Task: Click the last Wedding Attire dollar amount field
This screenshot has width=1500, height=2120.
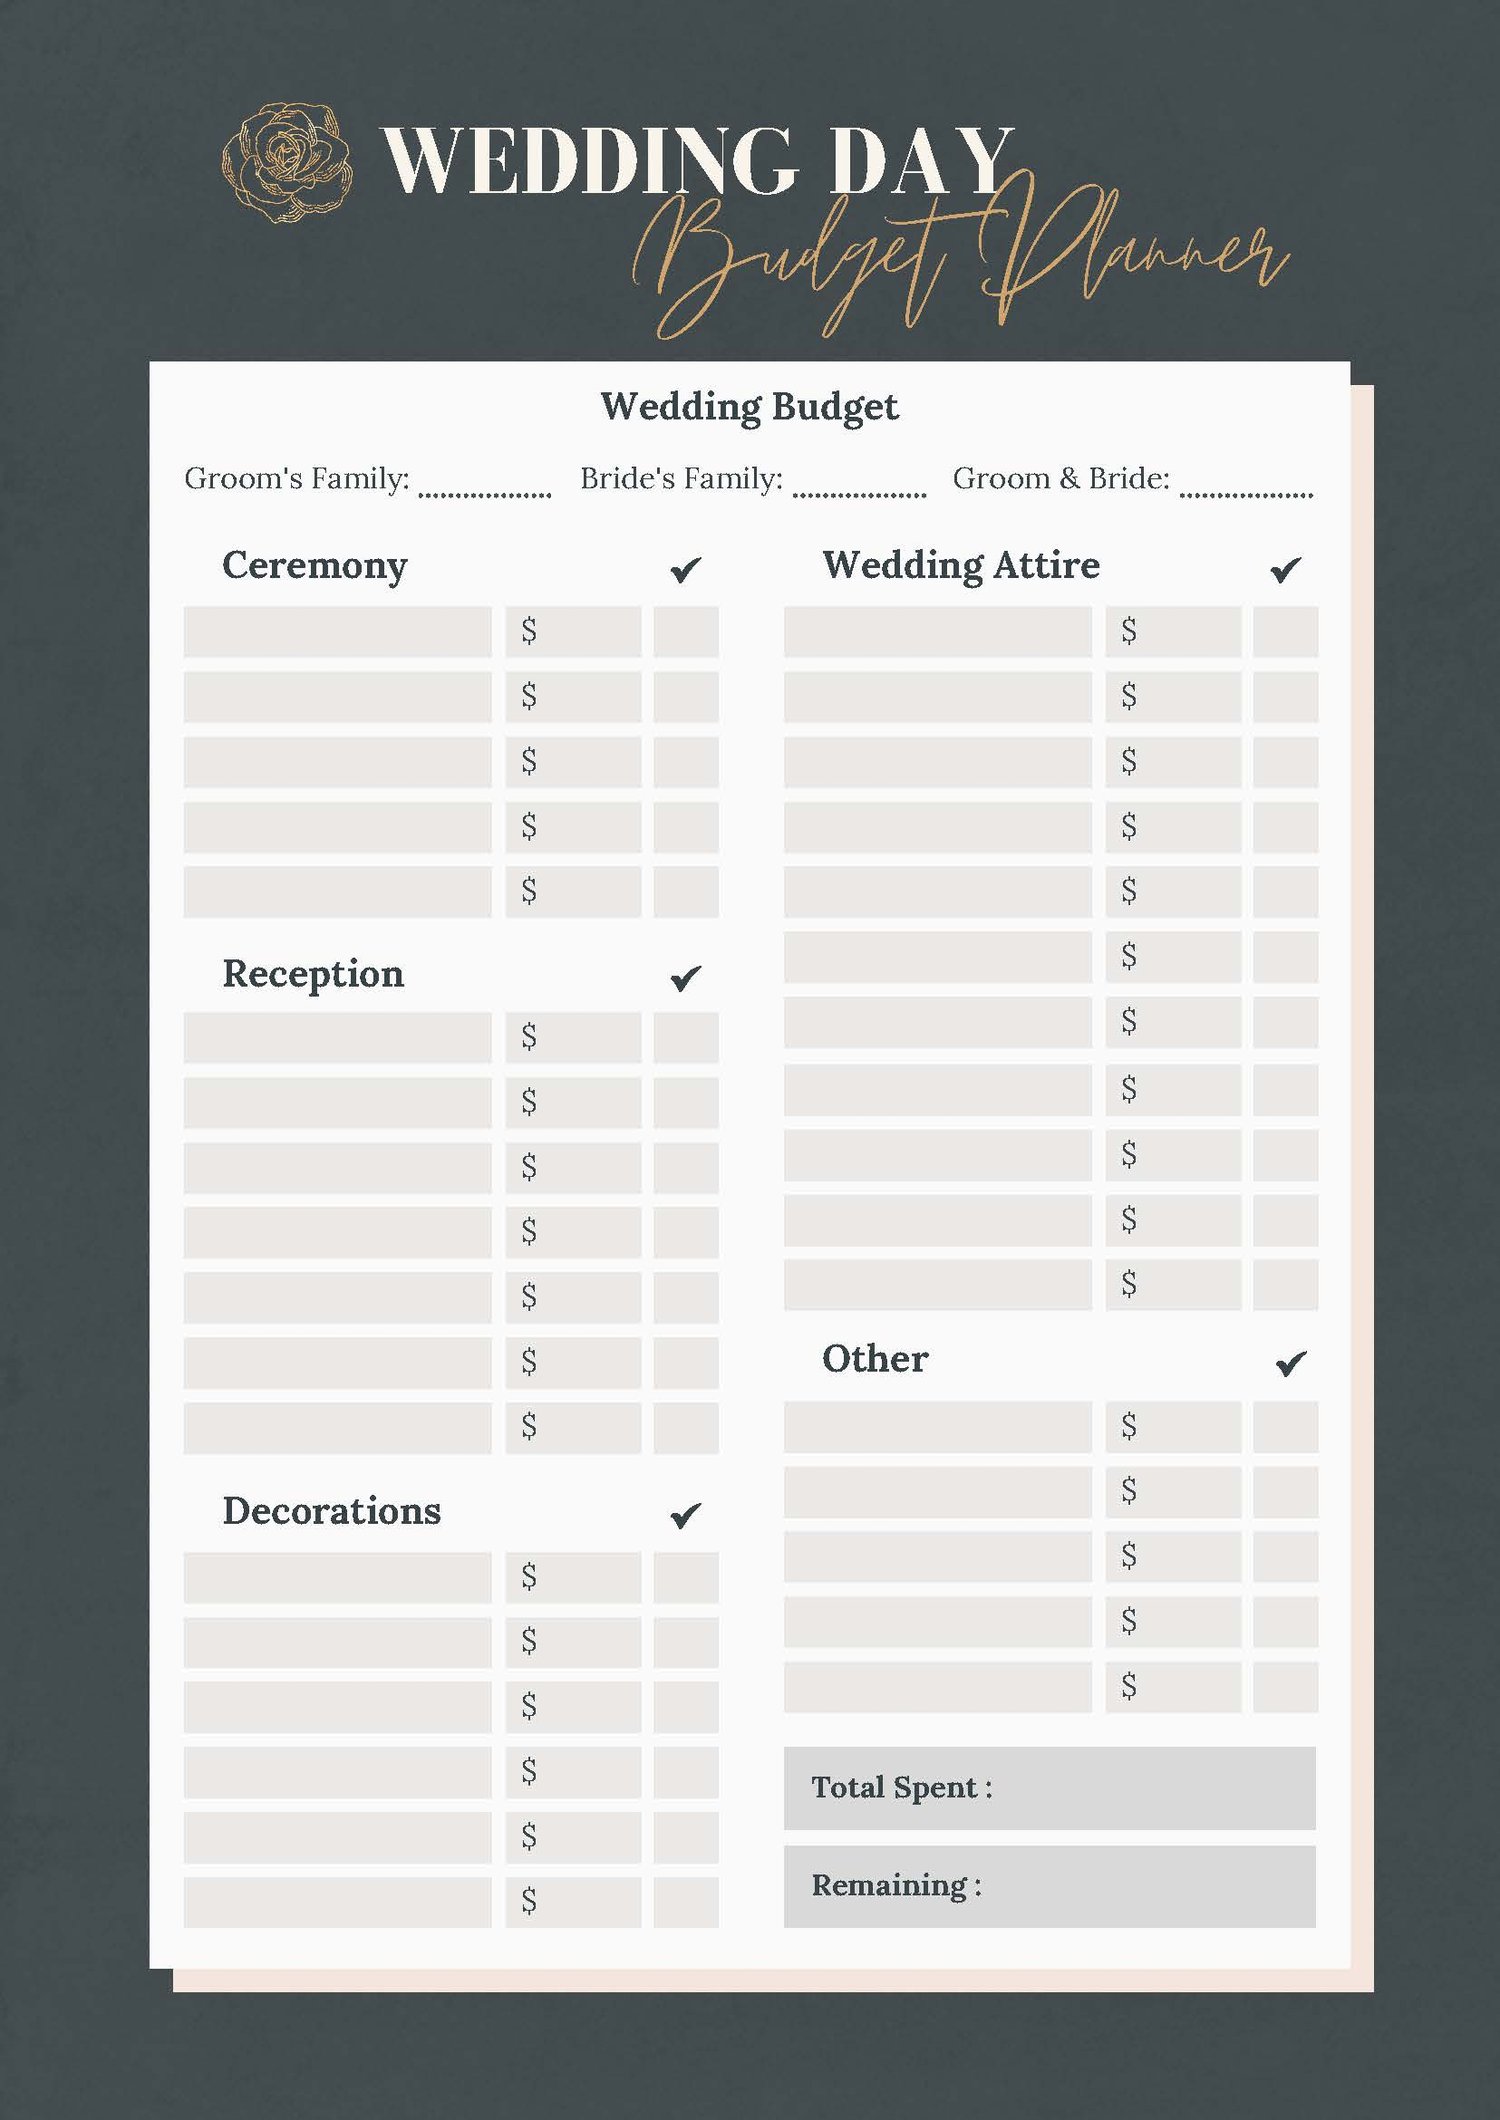Action: click(1173, 1284)
